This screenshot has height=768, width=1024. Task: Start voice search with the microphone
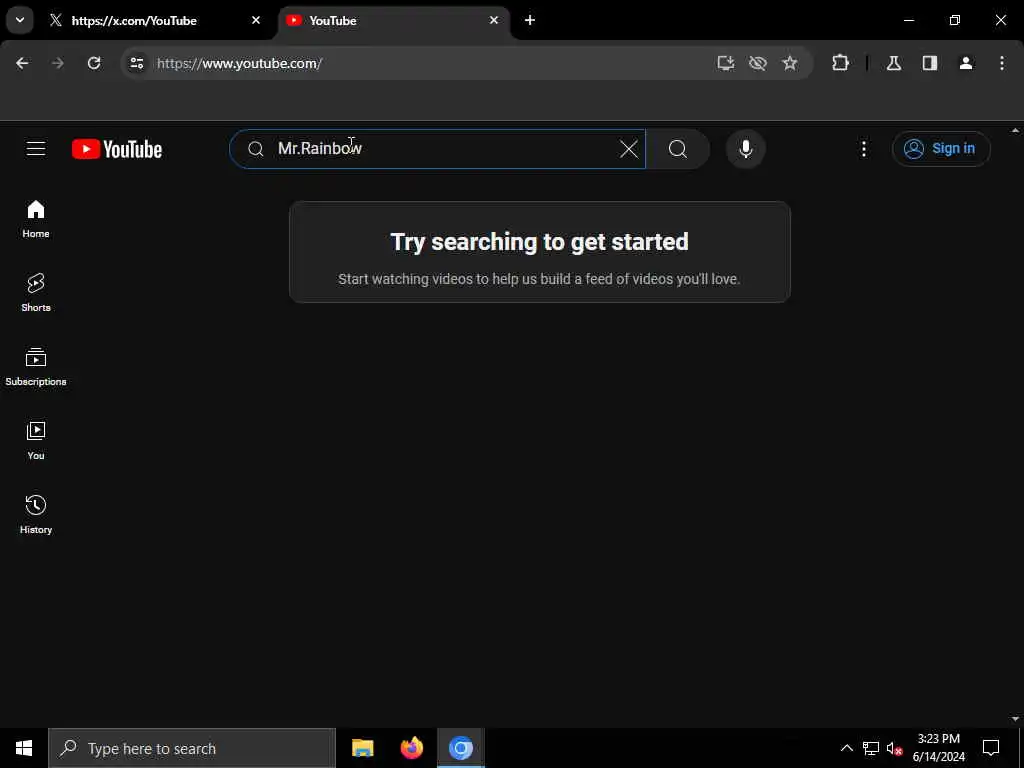pyautogui.click(x=745, y=149)
